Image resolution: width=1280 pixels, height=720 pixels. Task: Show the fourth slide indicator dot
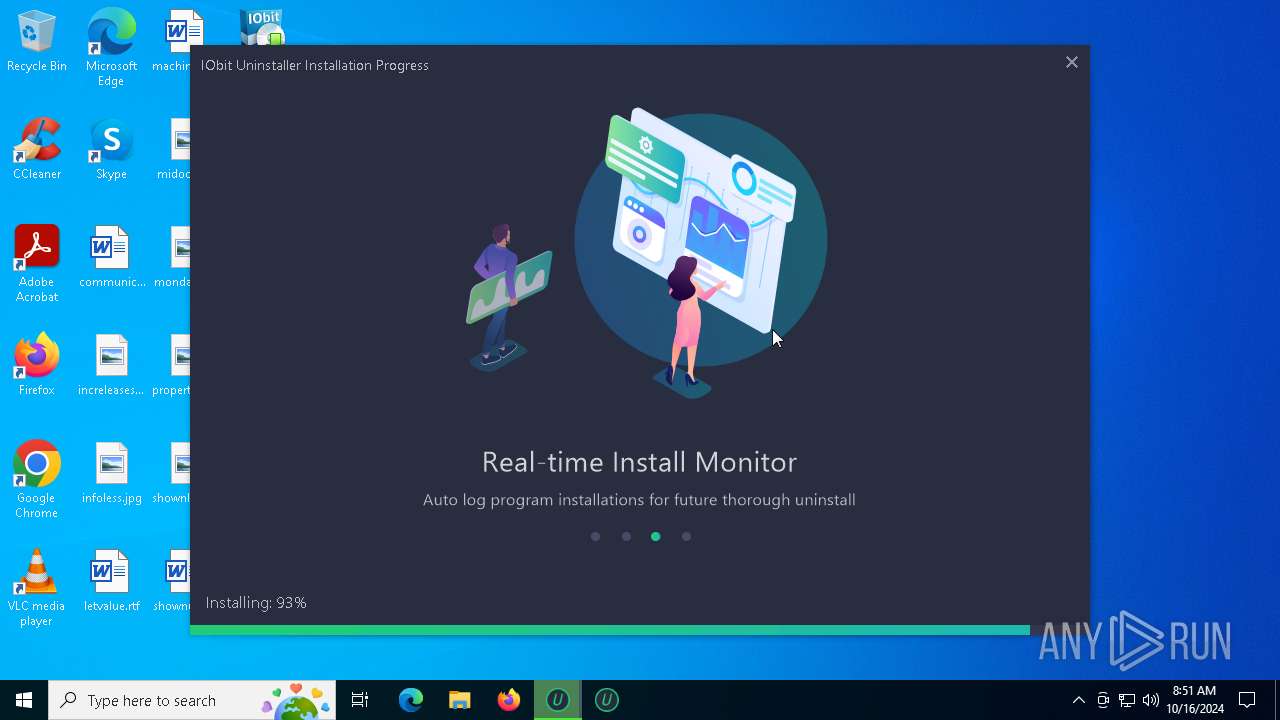pyautogui.click(x=686, y=537)
